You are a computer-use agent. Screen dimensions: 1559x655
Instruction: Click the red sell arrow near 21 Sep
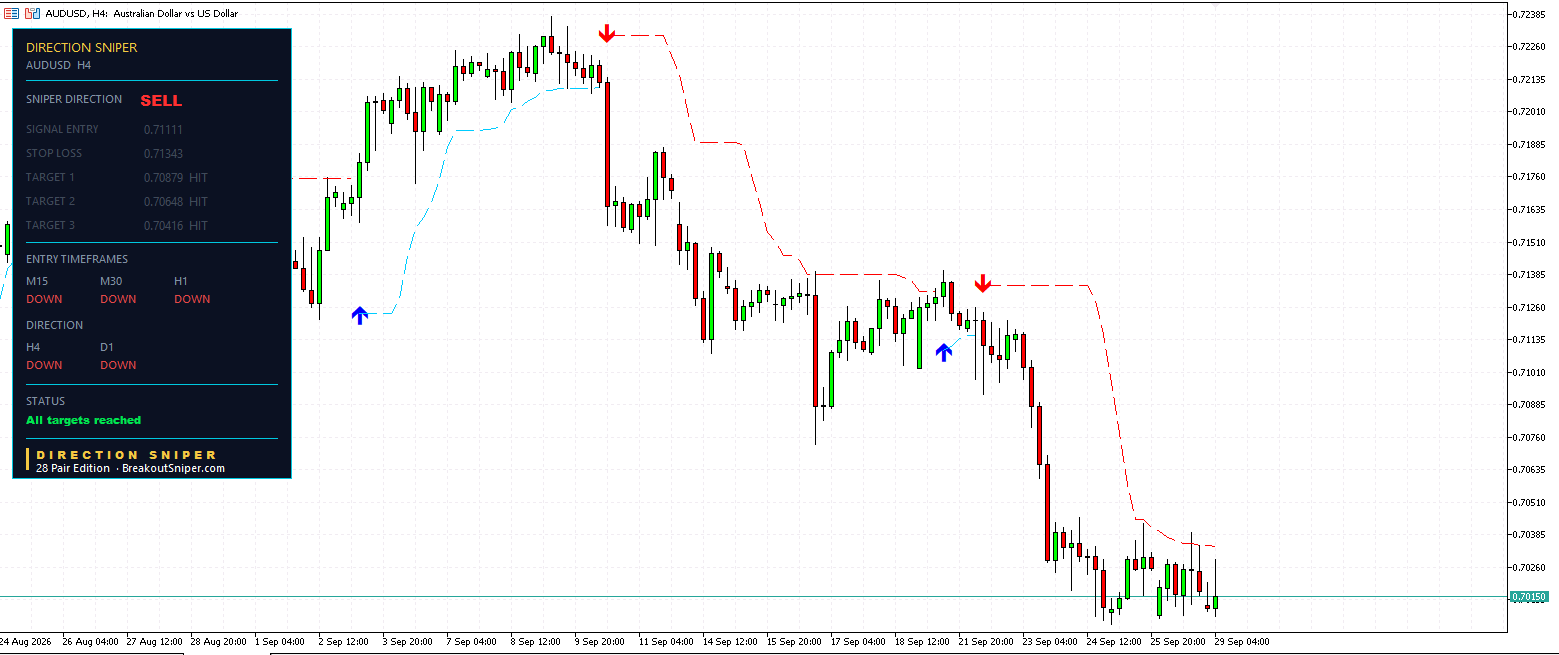982,283
